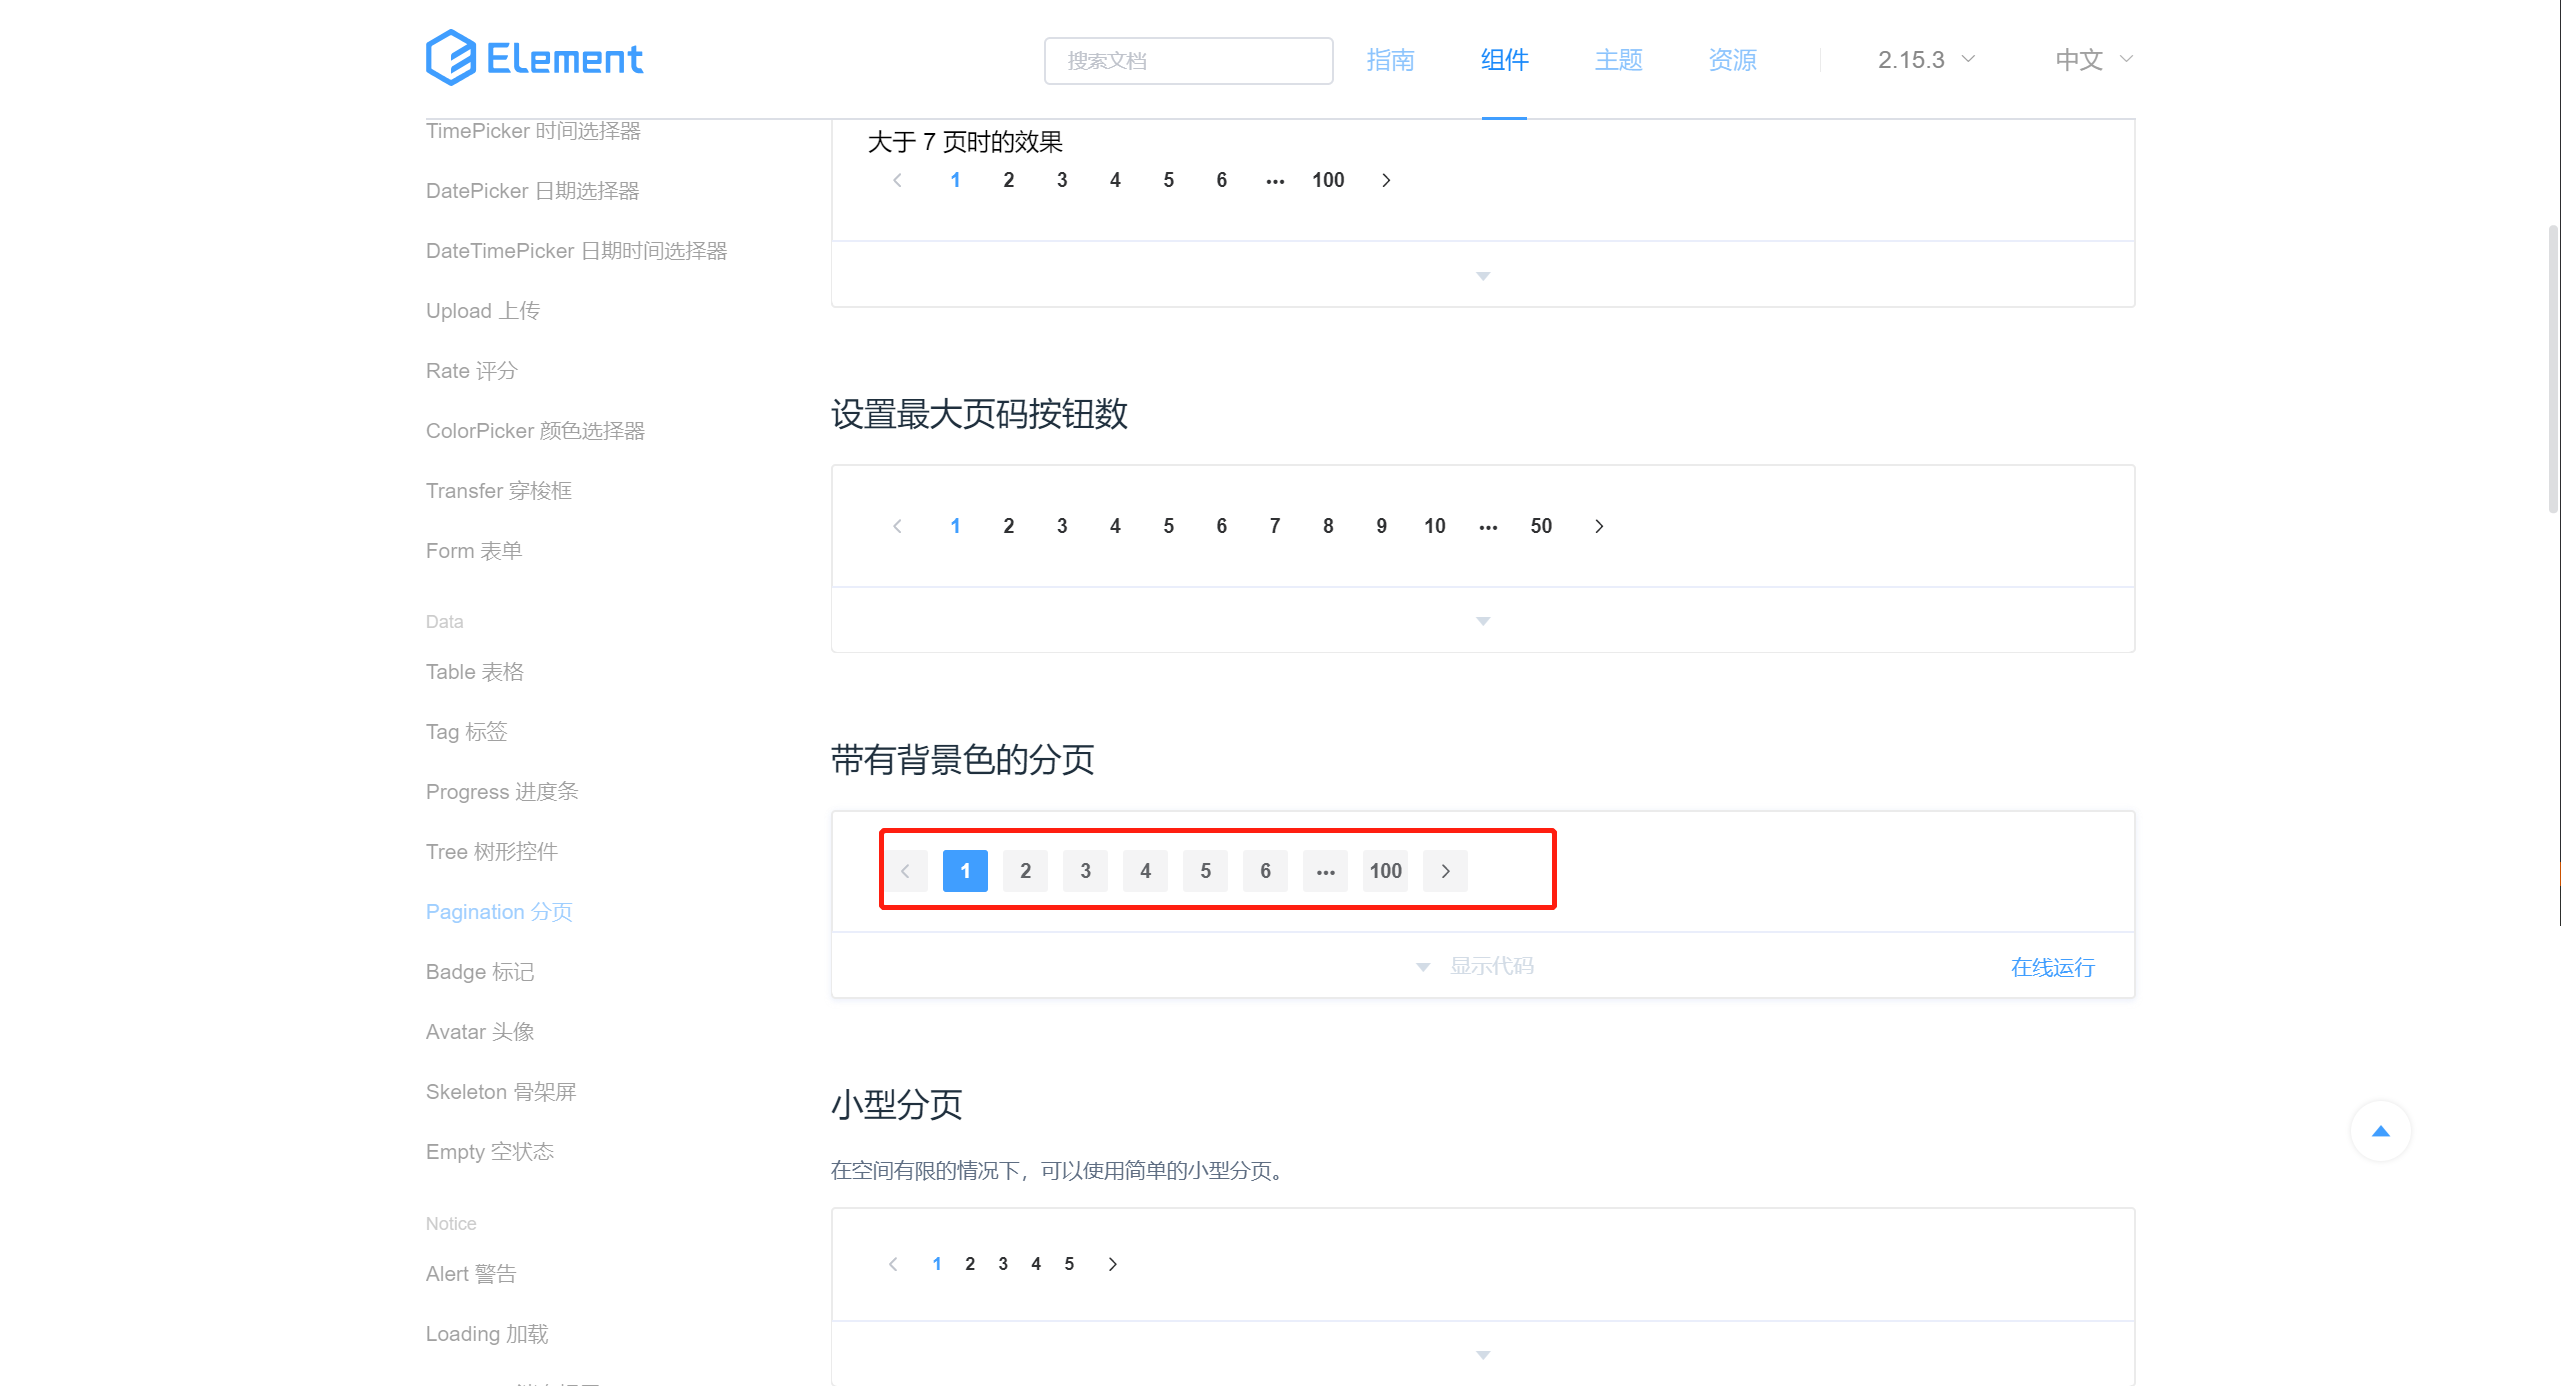Image resolution: width=2561 pixels, height=1386 pixels.
Task: Select highlighted page 1 in background pagination
Action: coord(965,871)
